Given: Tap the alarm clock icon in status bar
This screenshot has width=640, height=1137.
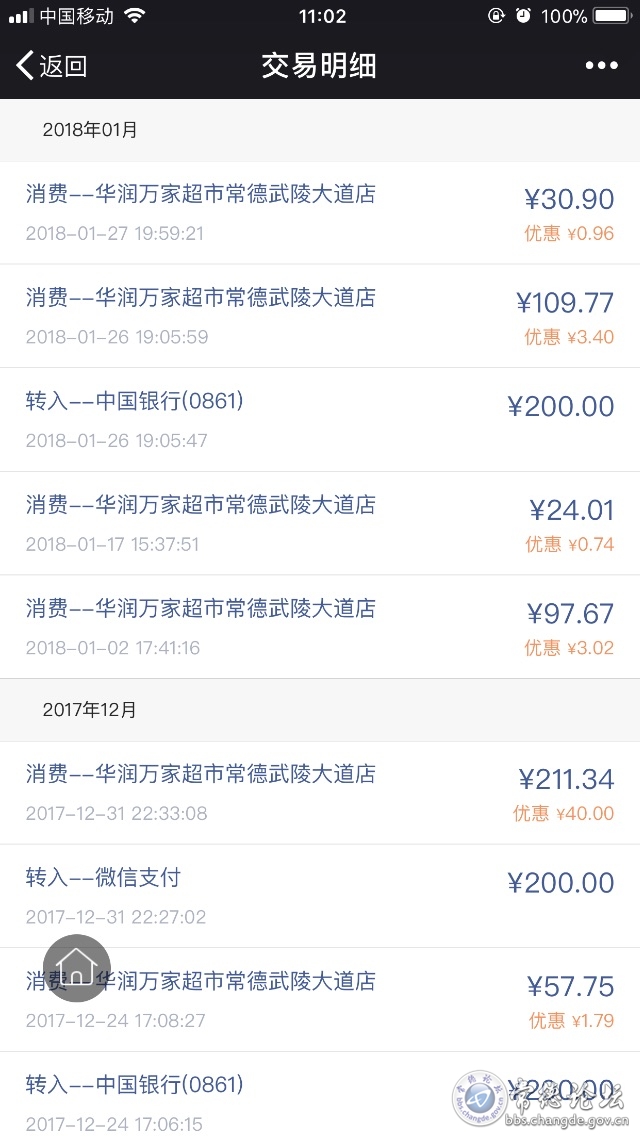Looking at the screenshot, I should tap(523, 15).
